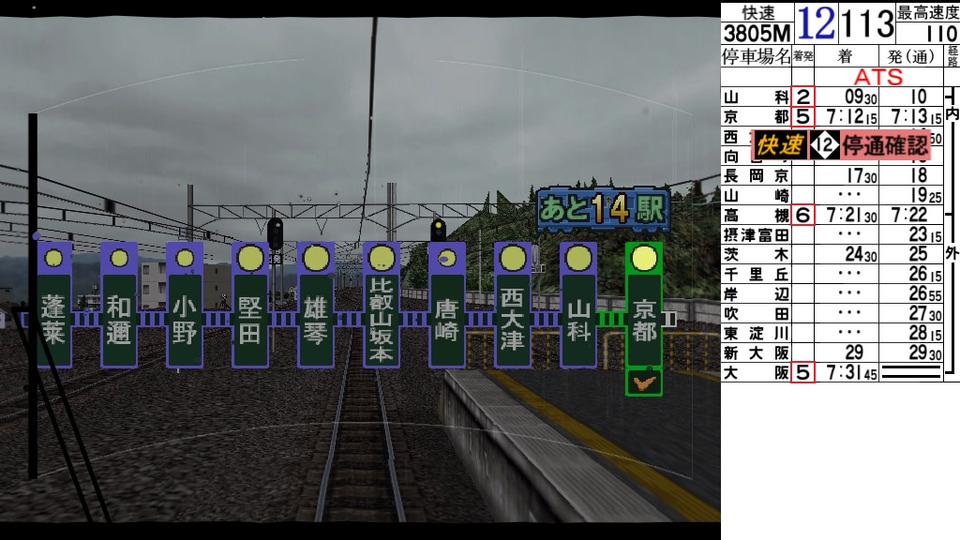Click train number 3805M
This screenshot has width=960, height=540.
point(757,33)
